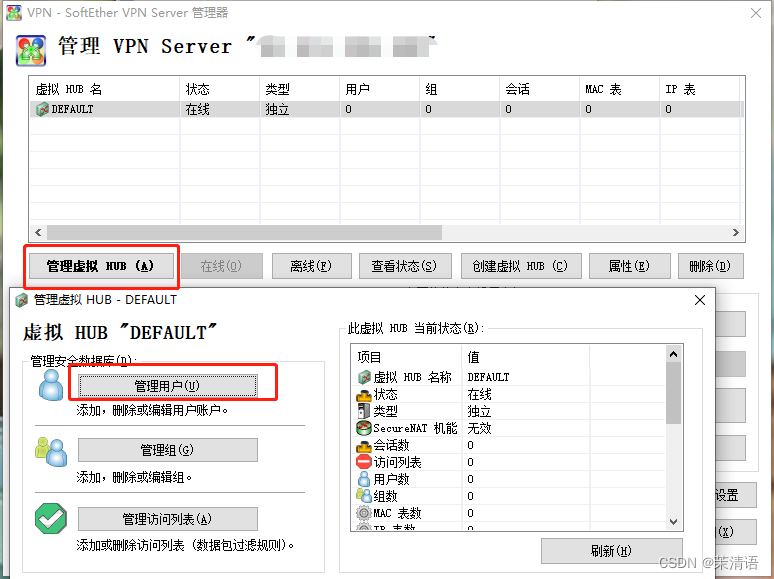This screenshot has height=579, width=774.
Task: Click status list scrollbar down arrow
Action: tap(673, 522)
